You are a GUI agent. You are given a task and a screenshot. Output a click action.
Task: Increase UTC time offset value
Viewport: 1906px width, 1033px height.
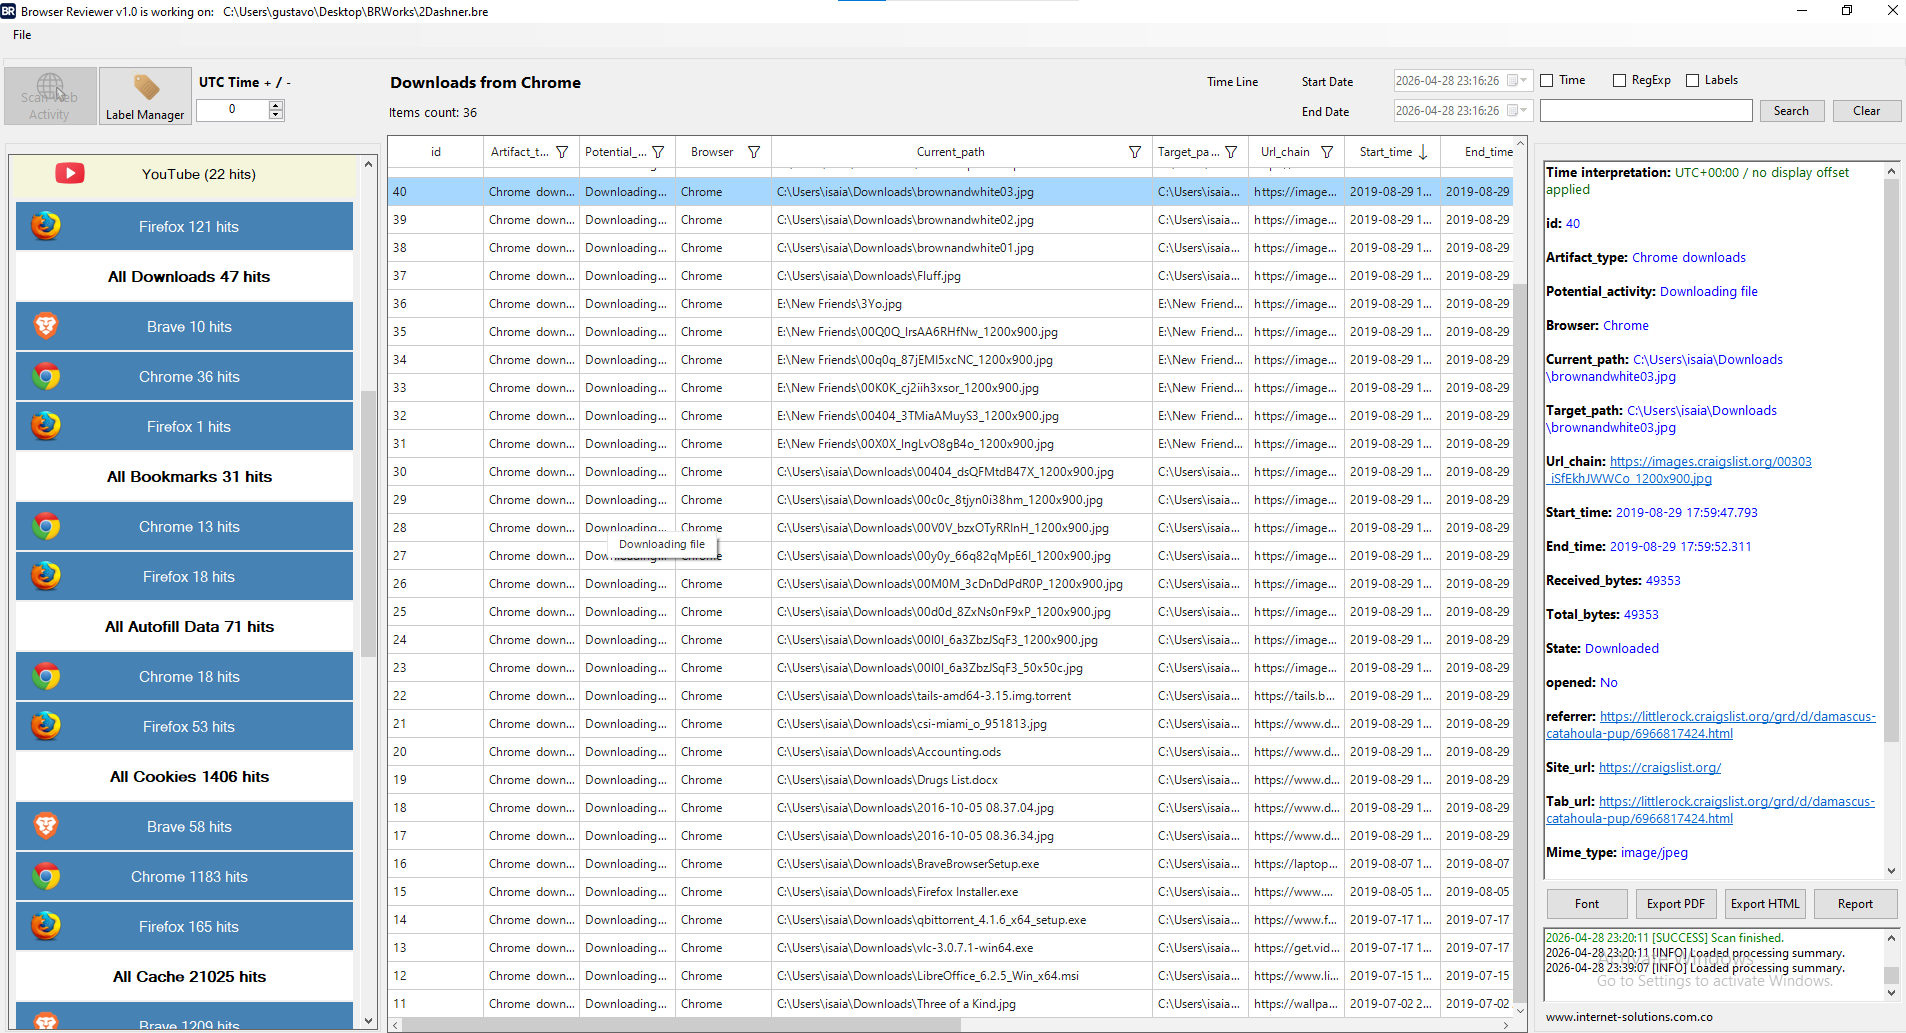pos(276,105)
